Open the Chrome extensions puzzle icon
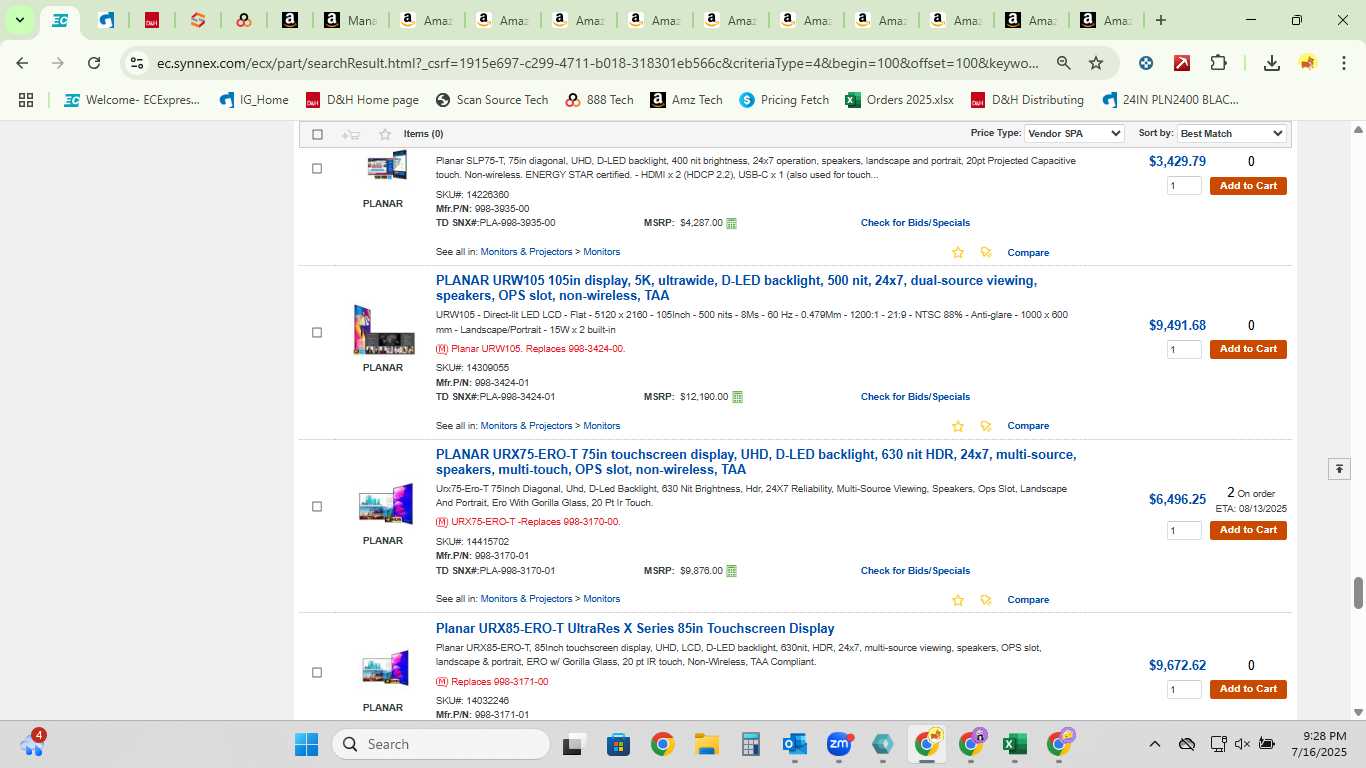The width and height of the screenshot is (1366, 768). pos(1218,63)
